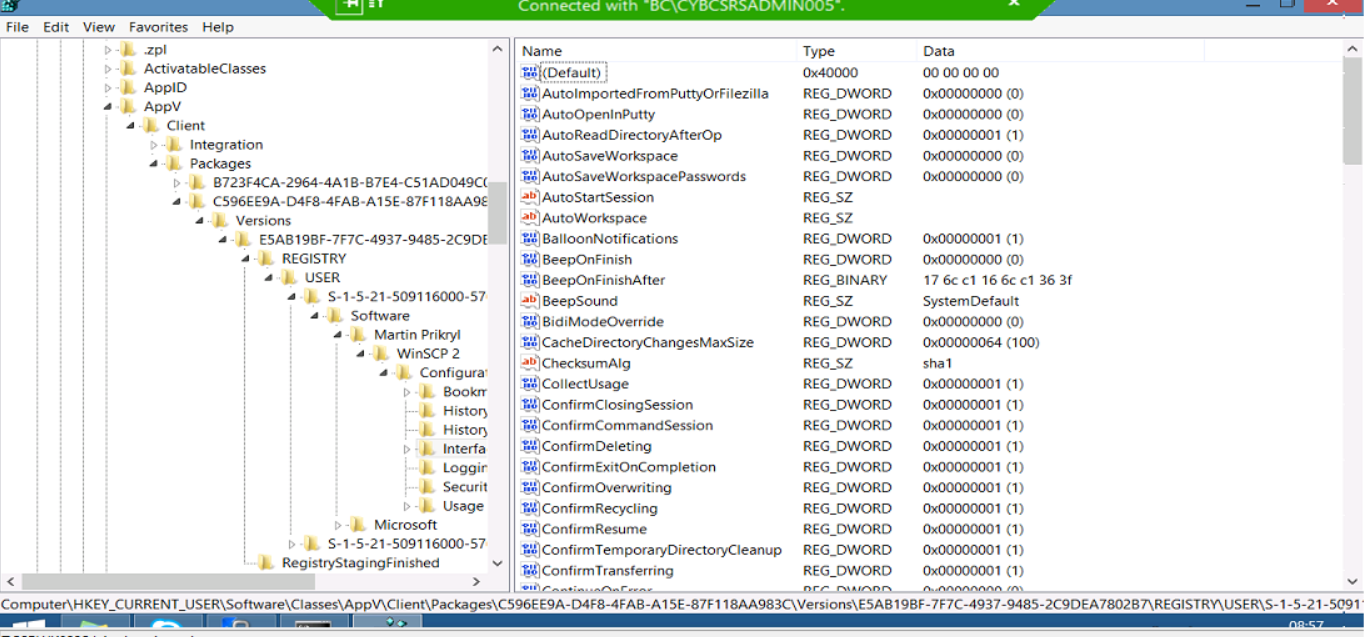Select the RegistryStagingFinished key
The height and width of the screenshot is (637, 1365).
coord(360,563)
